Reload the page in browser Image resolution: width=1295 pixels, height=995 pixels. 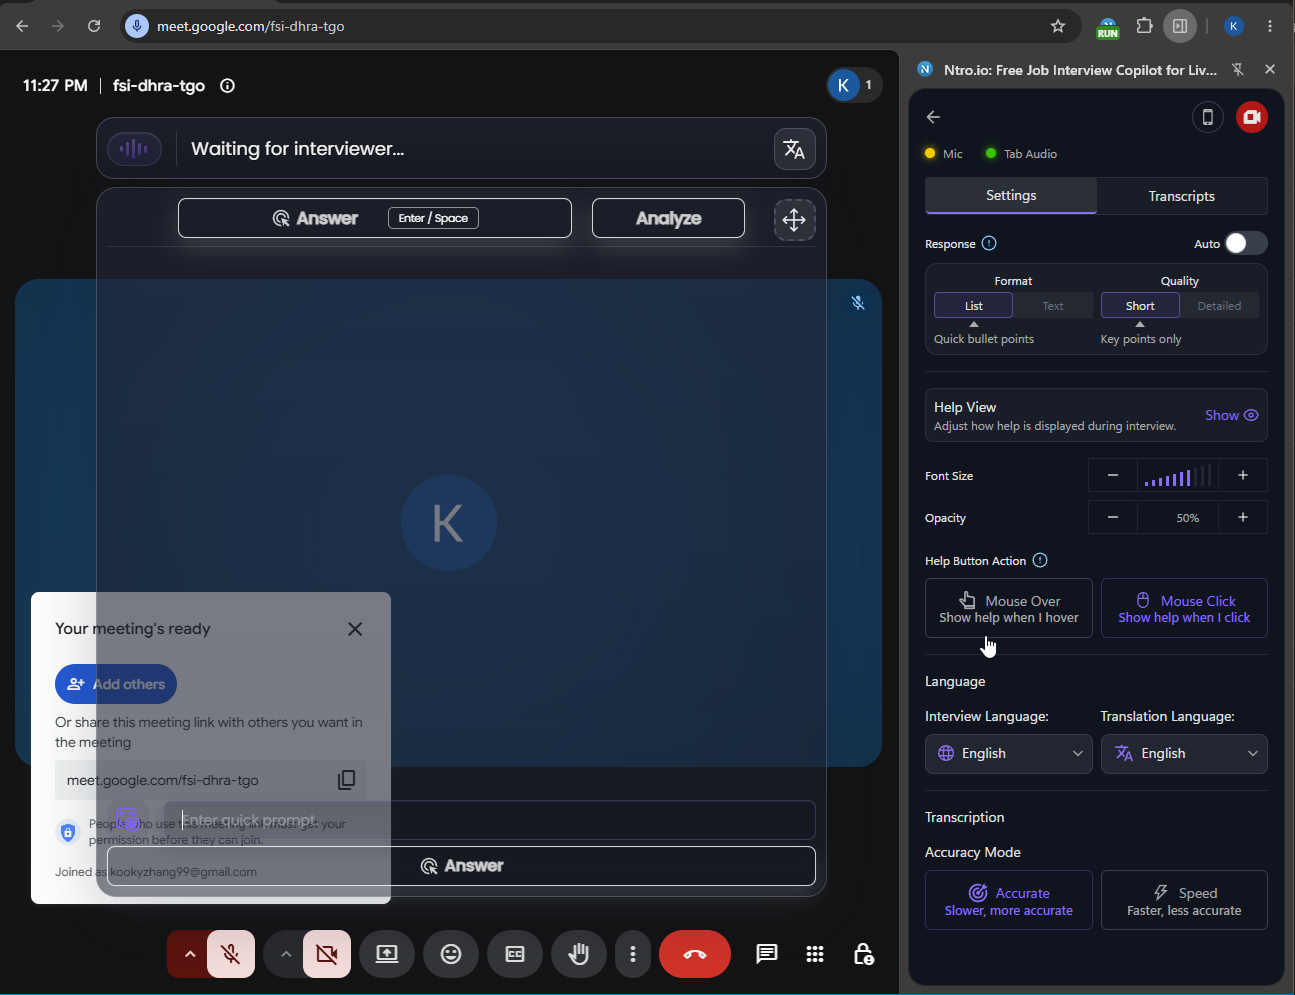(x=94, y=26)
